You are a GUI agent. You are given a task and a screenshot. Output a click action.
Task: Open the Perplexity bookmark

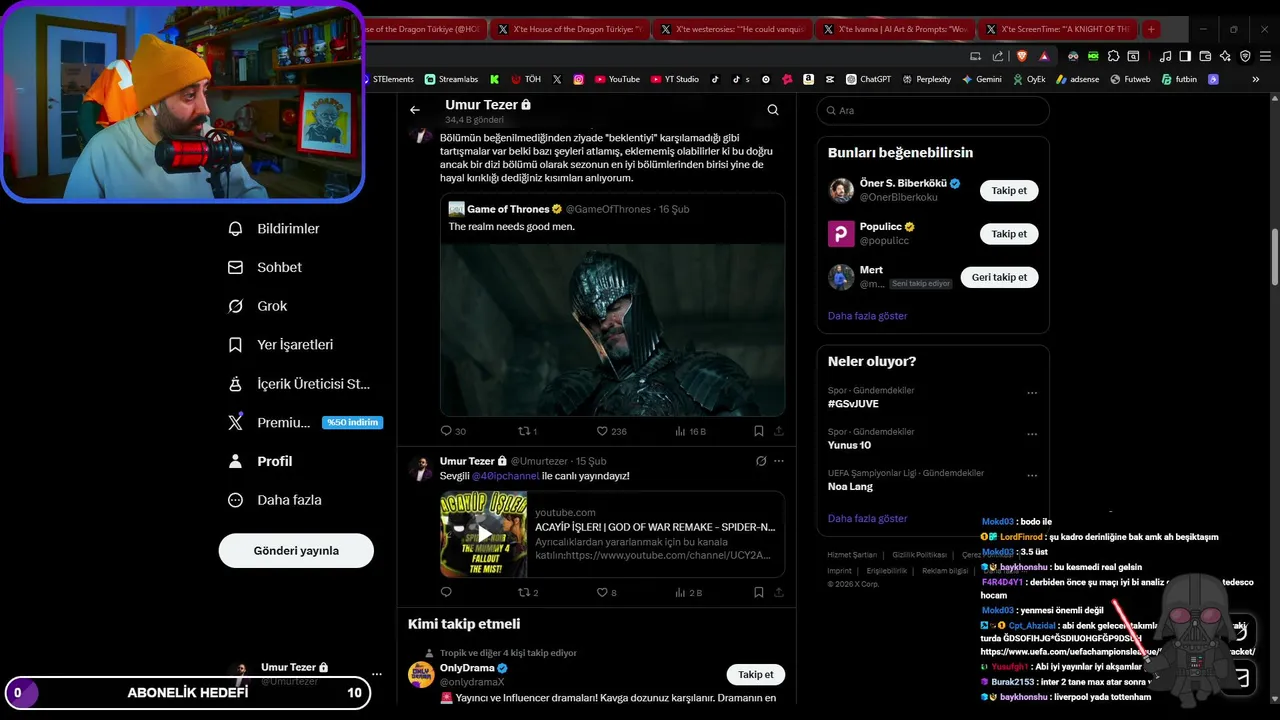[x=926, y=79]
